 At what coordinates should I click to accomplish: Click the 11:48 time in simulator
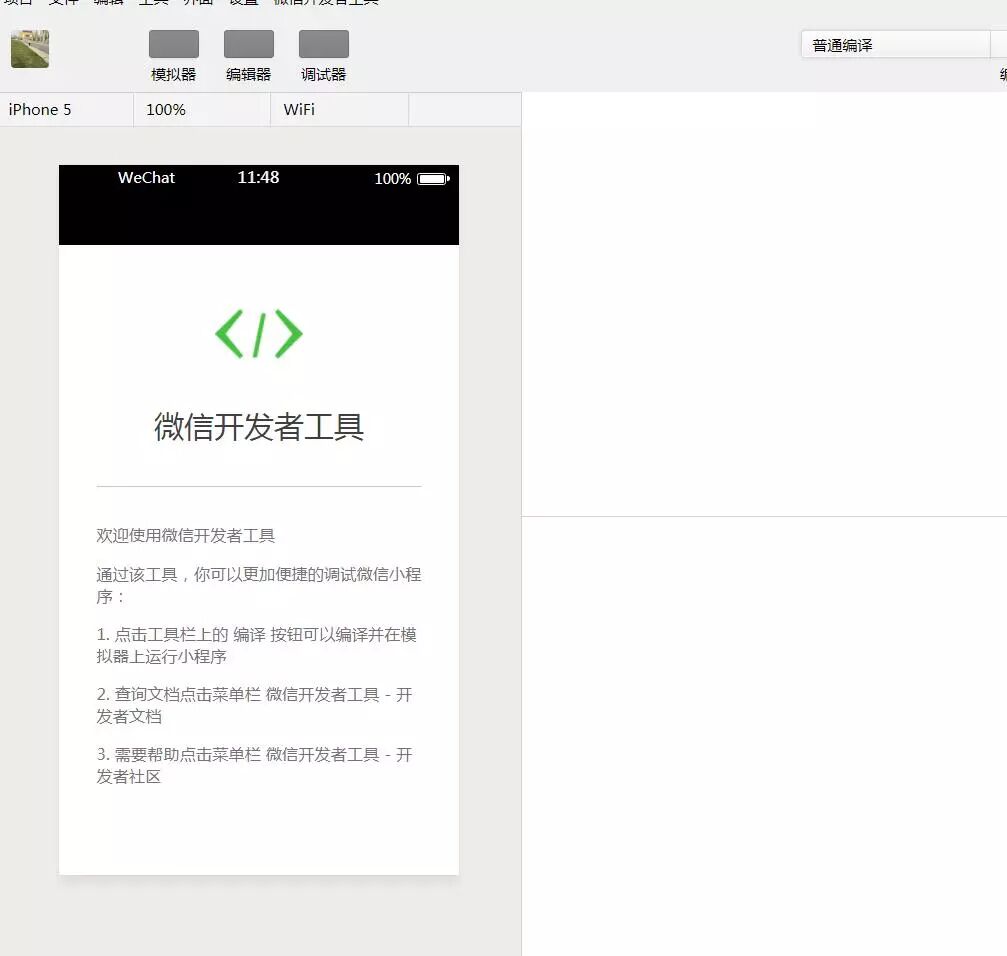258,177
